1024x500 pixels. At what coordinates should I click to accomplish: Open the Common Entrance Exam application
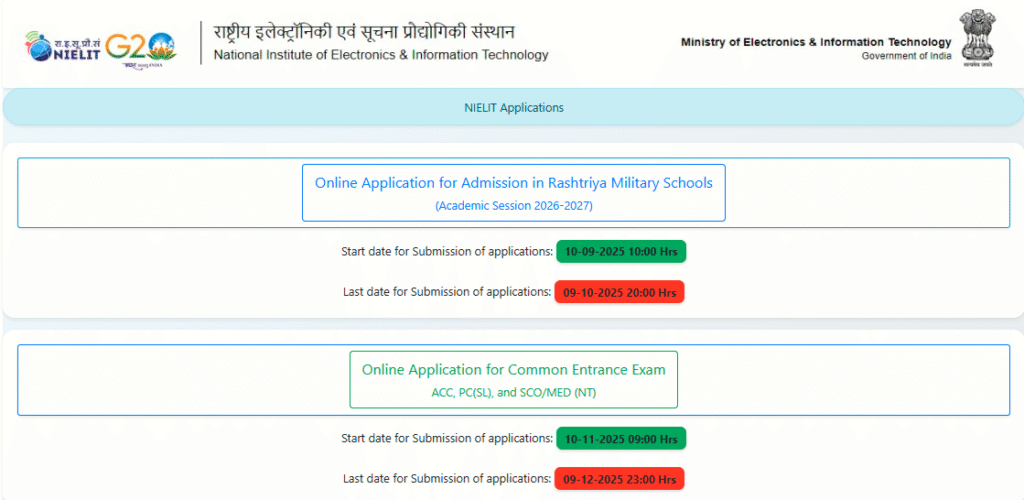[x=513, y=370]
